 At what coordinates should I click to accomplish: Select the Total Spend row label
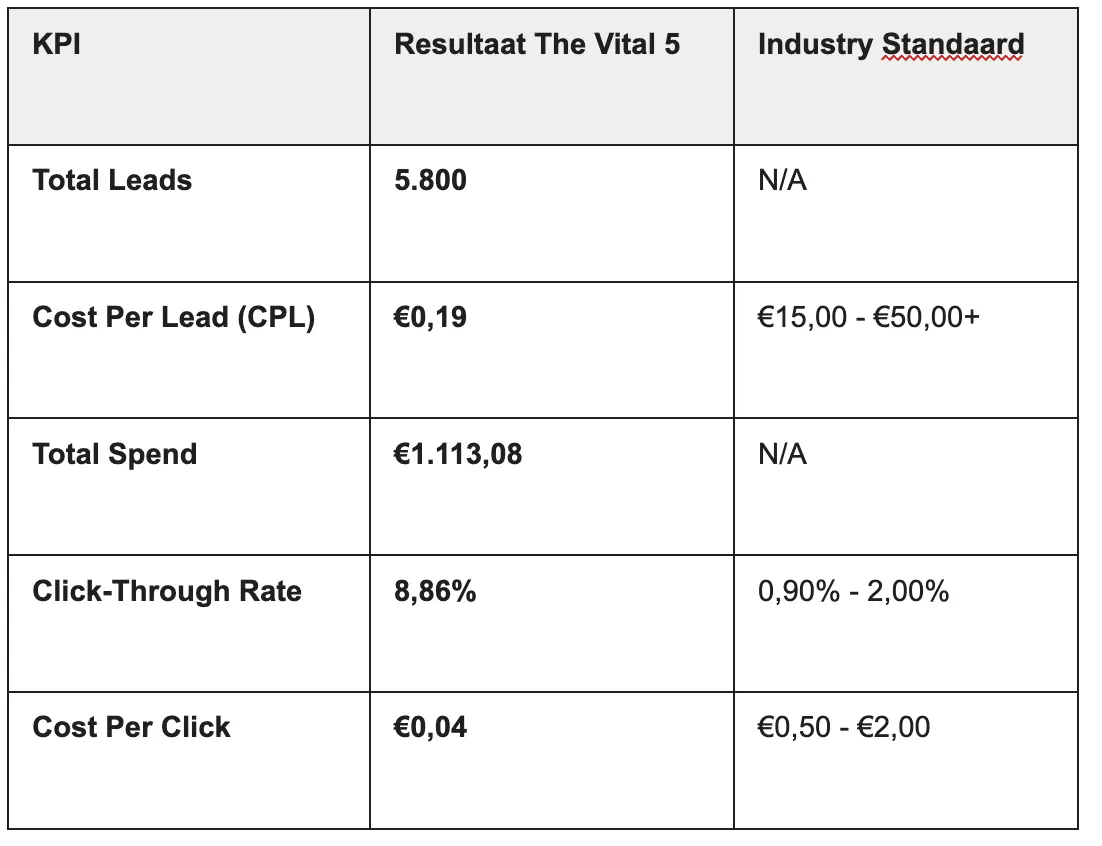click(115, 455)
